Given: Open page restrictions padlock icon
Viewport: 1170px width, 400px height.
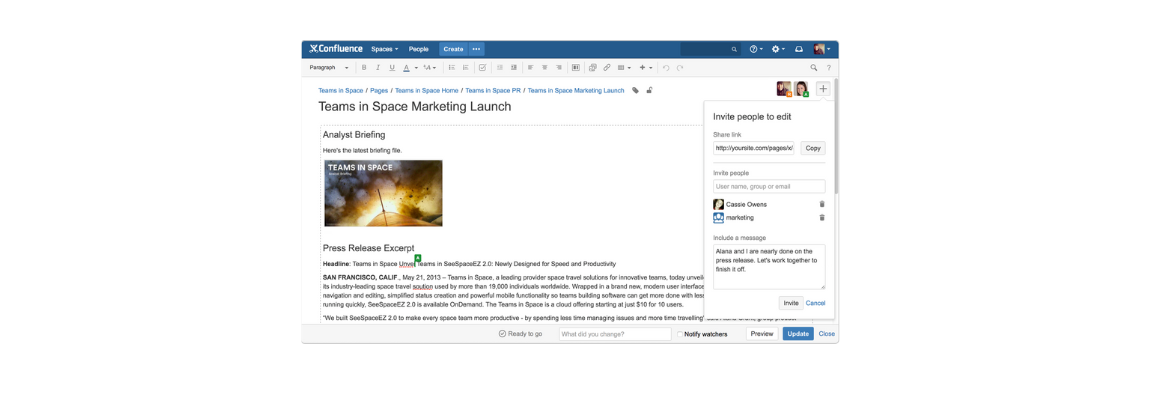Looking at the screenshot, I should [x=649, y=90].
